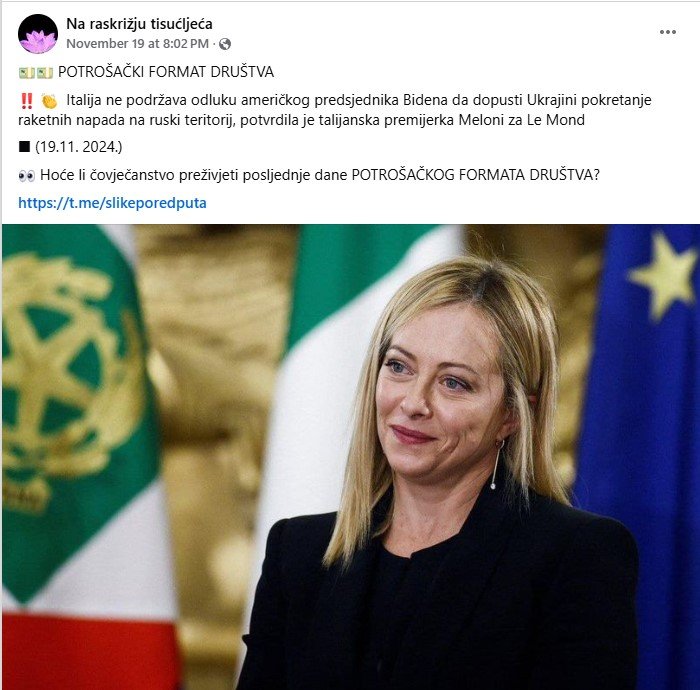The height and width of the screenshot is (690, 700).
Task: Click the paragraph starting with Italija ne podržava
Action: click(x=335, y=110)
